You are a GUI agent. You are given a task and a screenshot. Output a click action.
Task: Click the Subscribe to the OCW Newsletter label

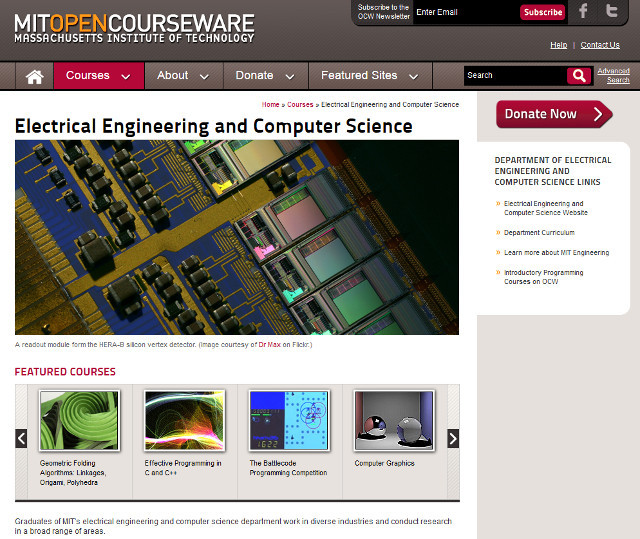click(x=384, y=12)
